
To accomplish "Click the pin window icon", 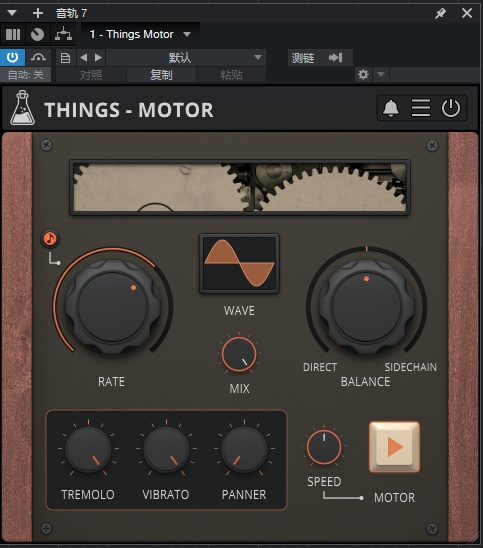I will [x=440, y=14].
